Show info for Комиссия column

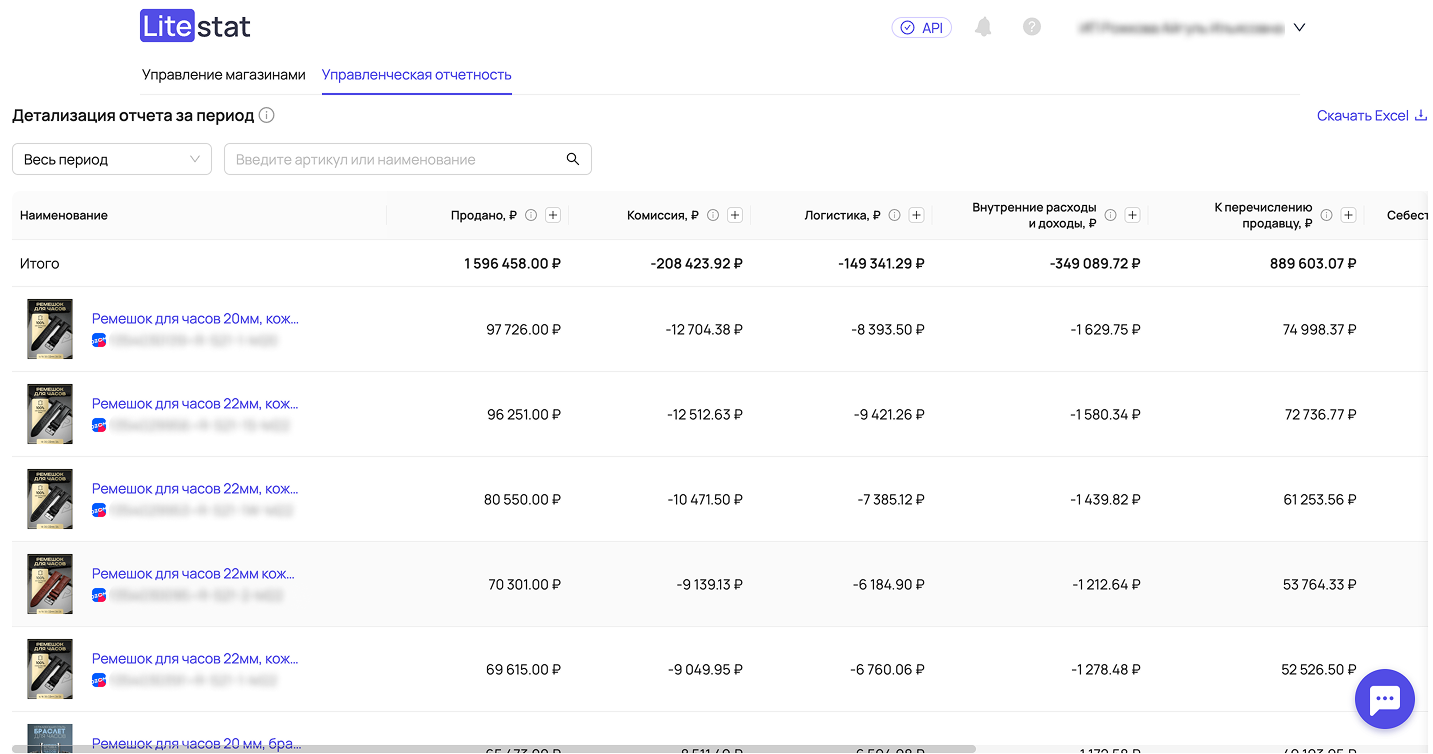(x=713, y=215)
